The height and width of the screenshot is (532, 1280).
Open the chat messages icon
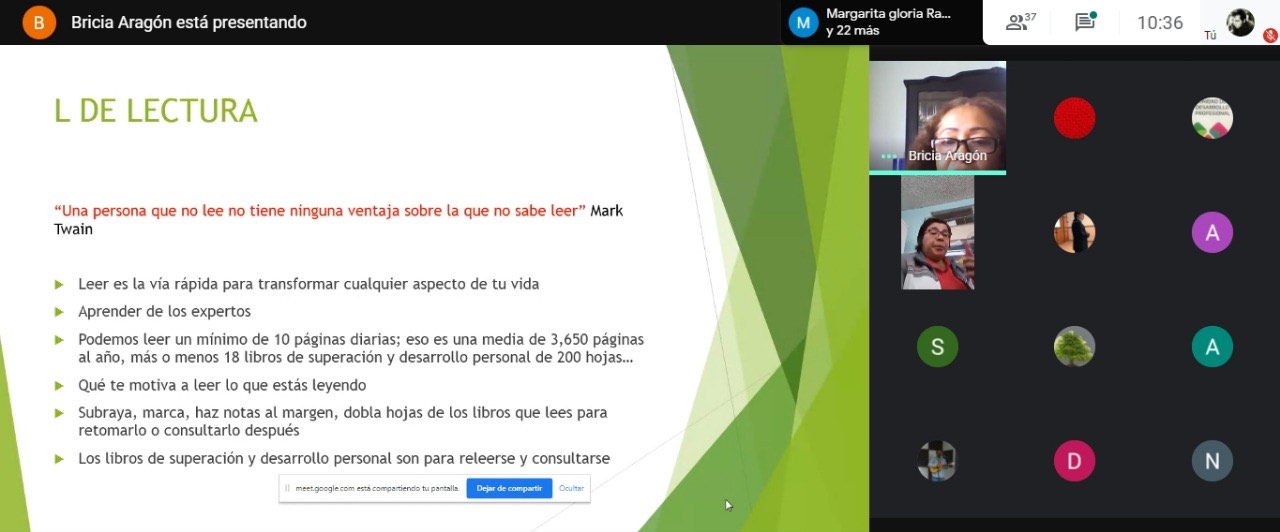[1085, 22]
